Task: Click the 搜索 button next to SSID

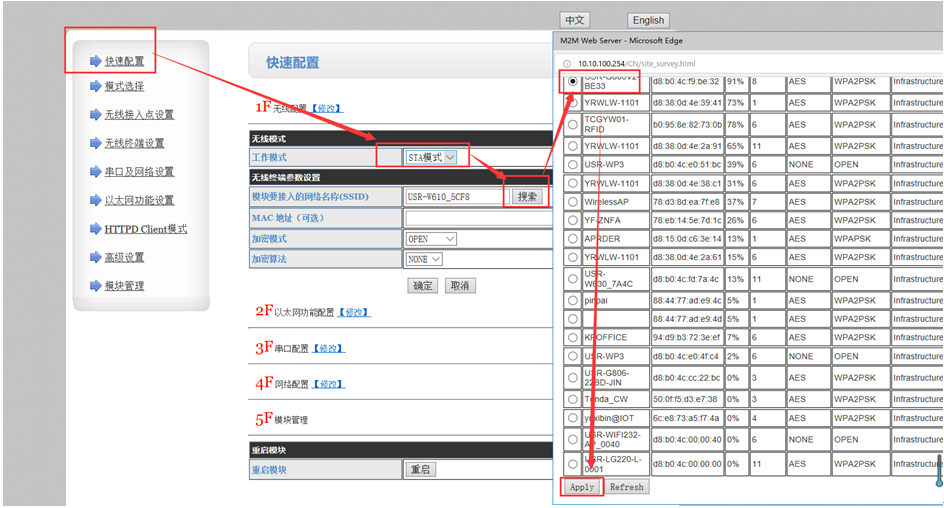Action: [x=527, y=197]
